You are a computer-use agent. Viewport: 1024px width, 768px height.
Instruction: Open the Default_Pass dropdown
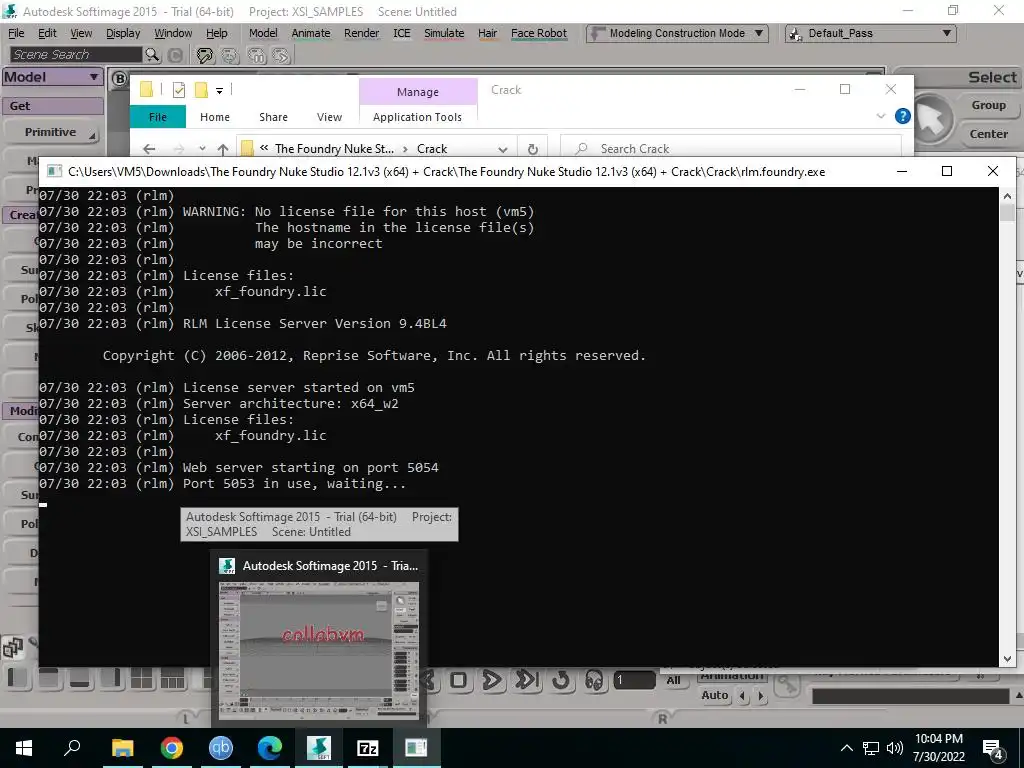point(871,33)
